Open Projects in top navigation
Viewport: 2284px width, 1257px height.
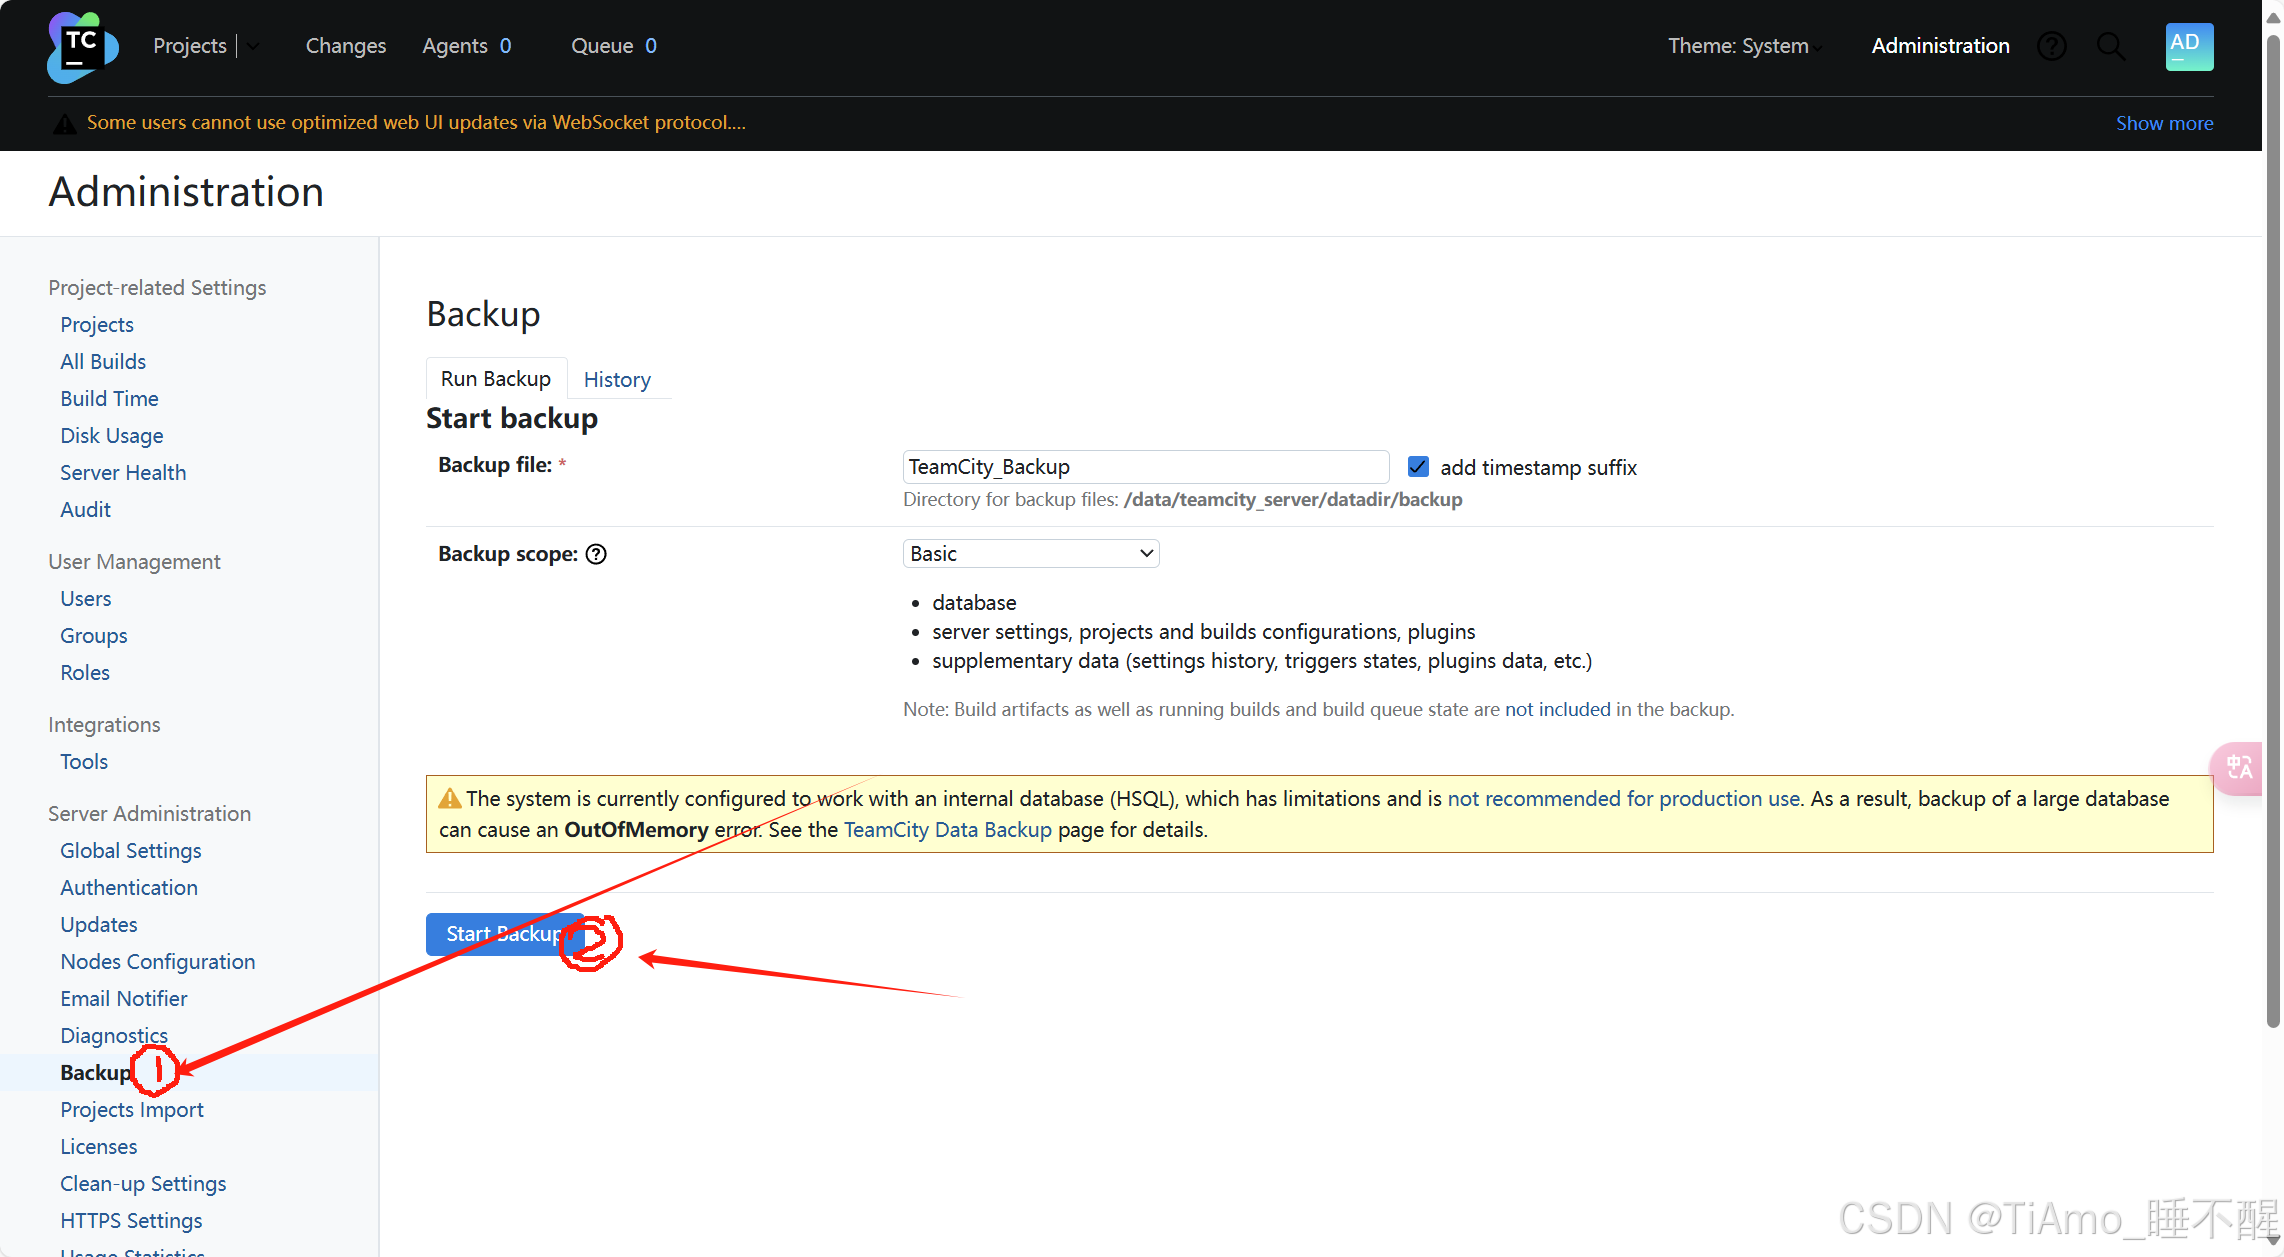[x=190, y=46]
